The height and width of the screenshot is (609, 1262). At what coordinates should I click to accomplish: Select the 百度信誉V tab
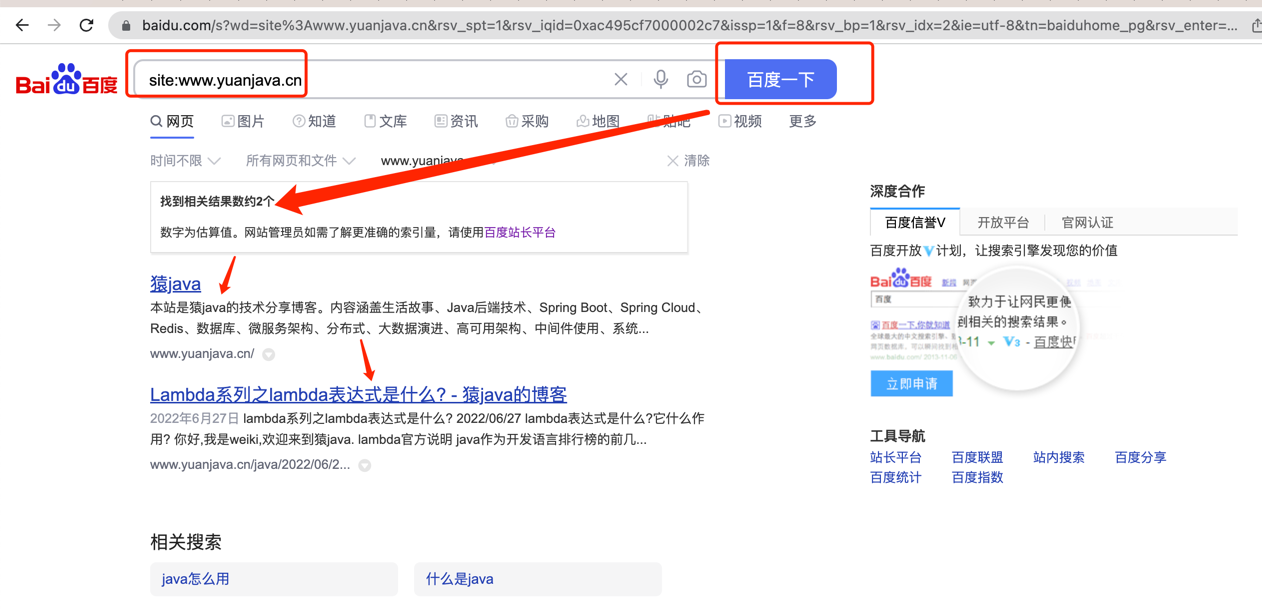915,222
